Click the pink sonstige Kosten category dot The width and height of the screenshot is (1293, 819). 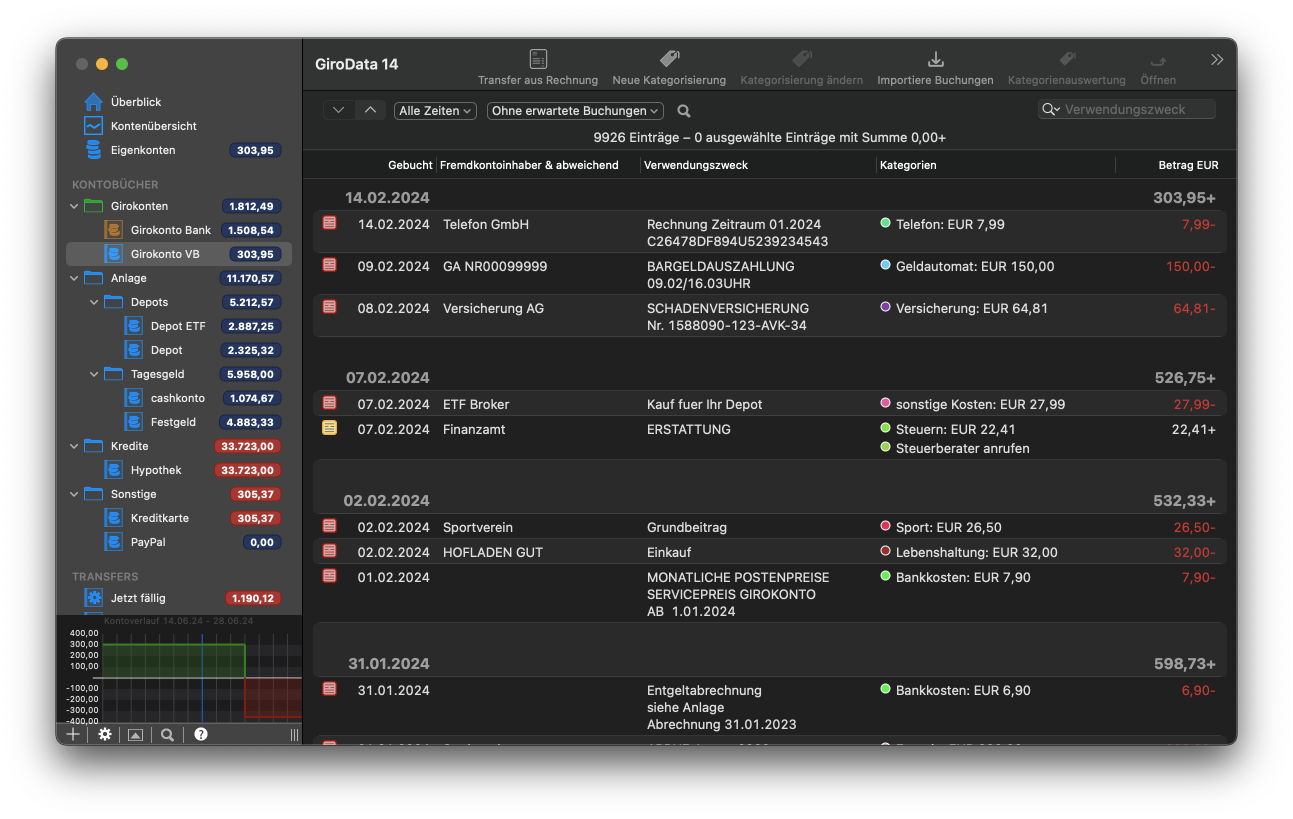tap(885, 403)
